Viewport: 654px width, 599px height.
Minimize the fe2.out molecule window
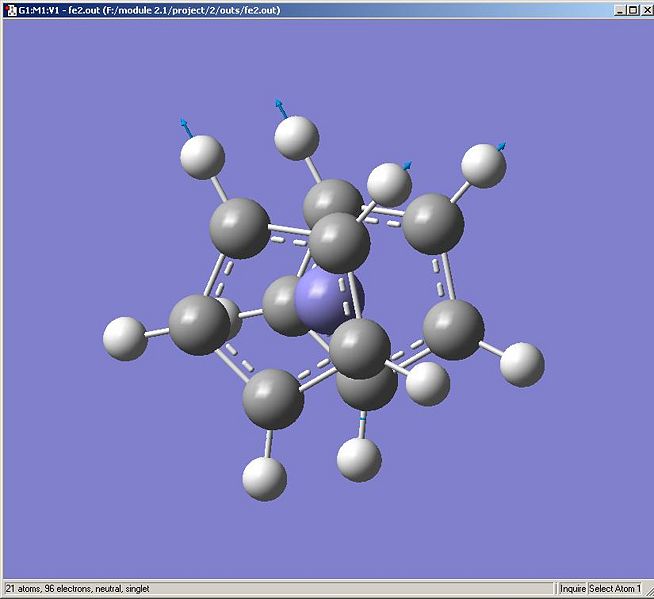click(x=621, y=10)
